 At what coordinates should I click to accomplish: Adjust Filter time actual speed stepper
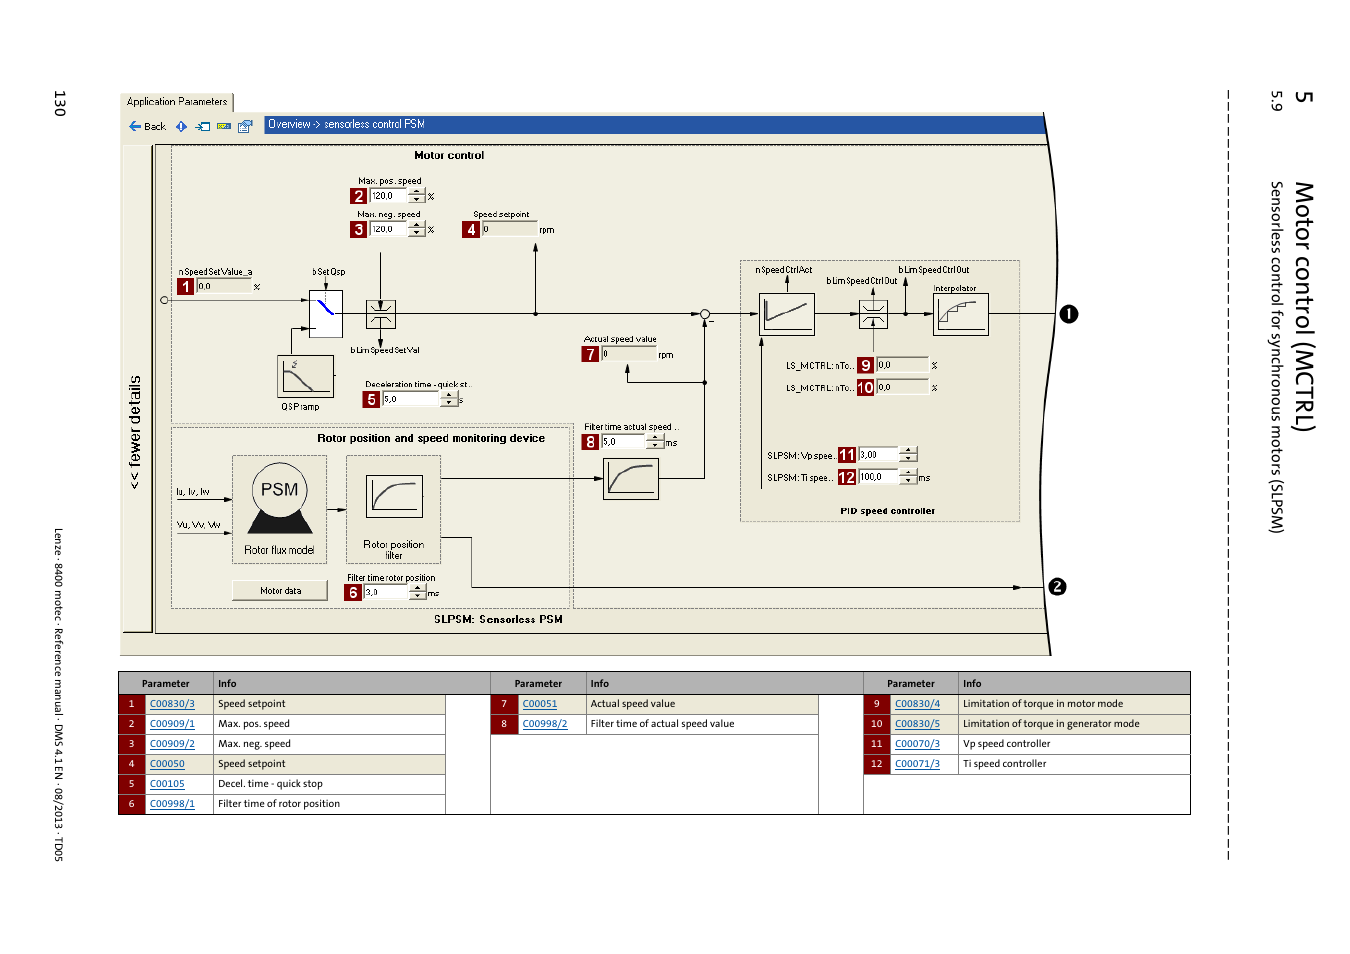pyautogui.click(x=655, y=441)
